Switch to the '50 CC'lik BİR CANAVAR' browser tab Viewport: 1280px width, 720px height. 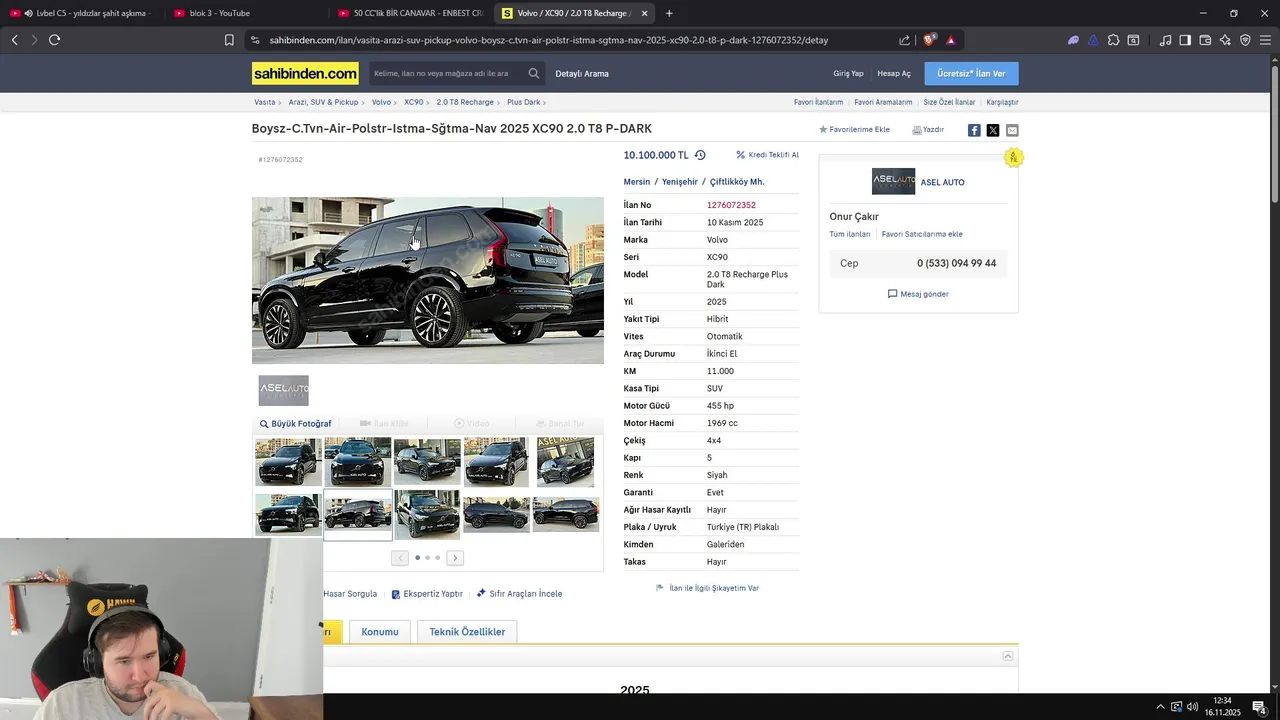tap(410, 13)
